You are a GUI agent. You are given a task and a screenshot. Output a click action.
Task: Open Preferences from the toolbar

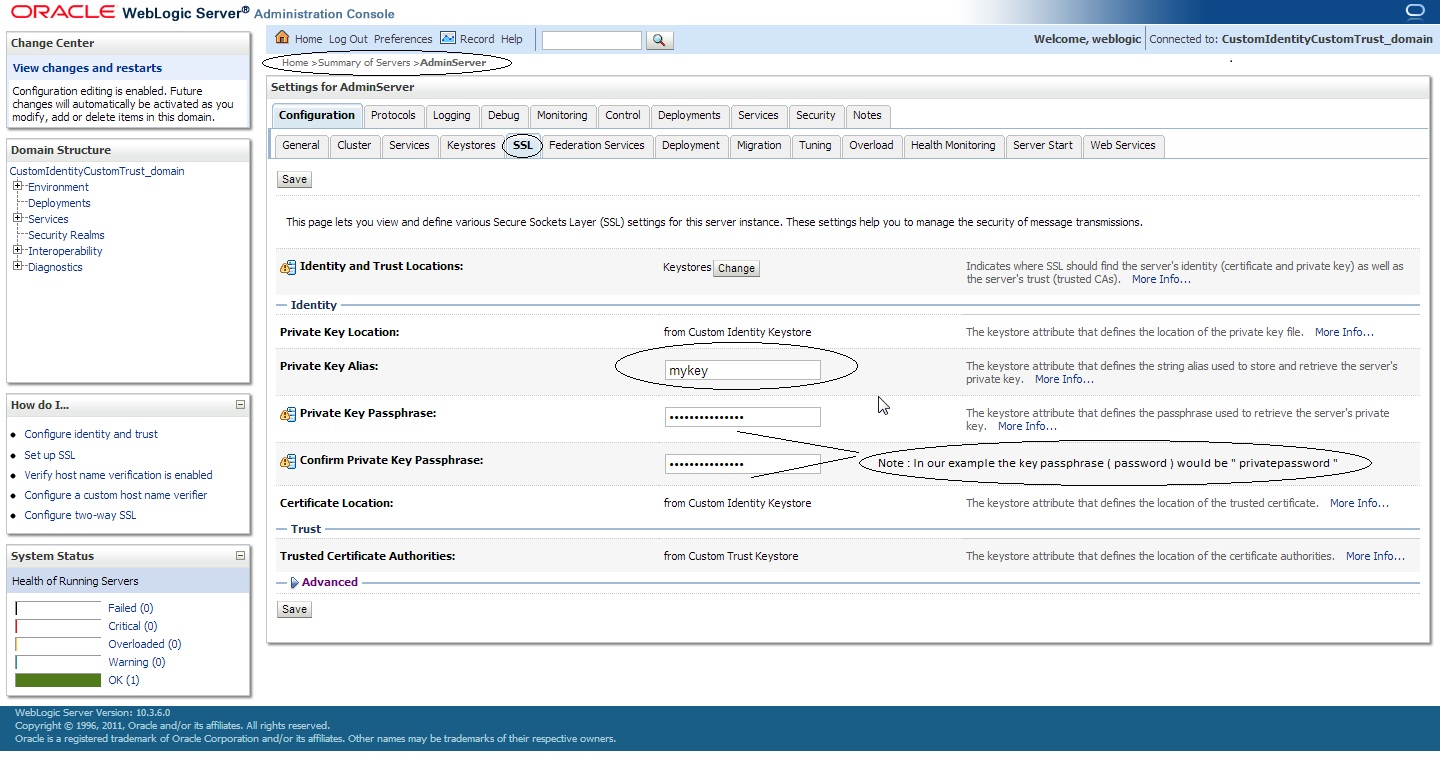pyautogui.click(x=403, y=39)
